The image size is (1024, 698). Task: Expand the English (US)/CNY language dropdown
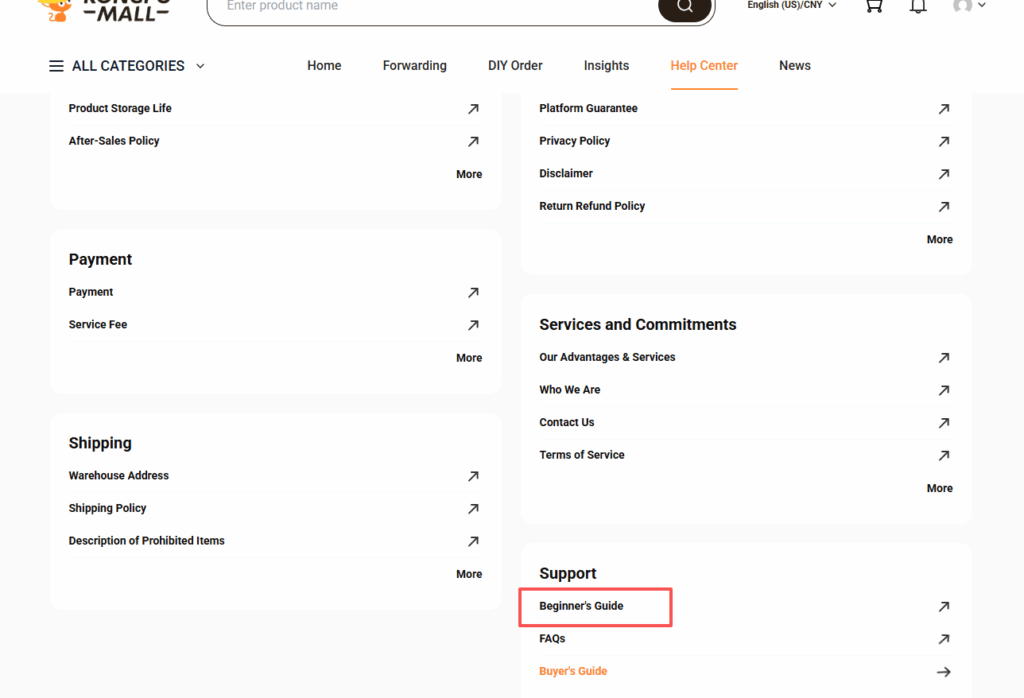[791, 5]
